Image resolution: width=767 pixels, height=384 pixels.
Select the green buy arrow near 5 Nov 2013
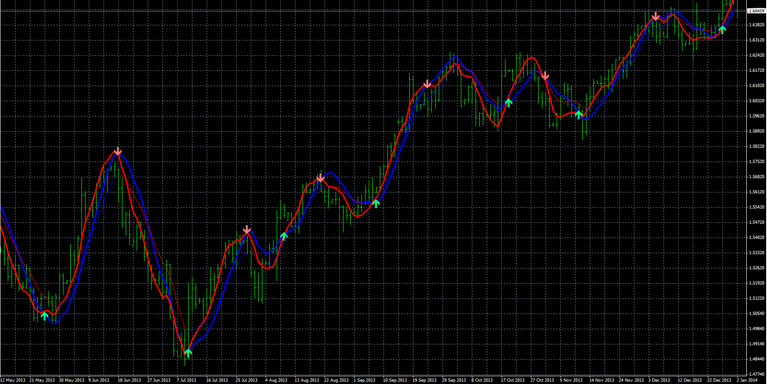point(579,115)
